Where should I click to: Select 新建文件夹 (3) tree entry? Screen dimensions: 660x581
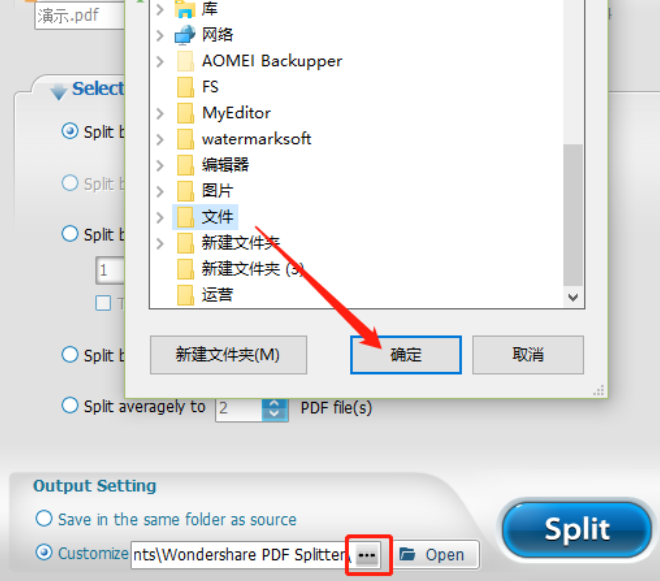pos(240,269)
